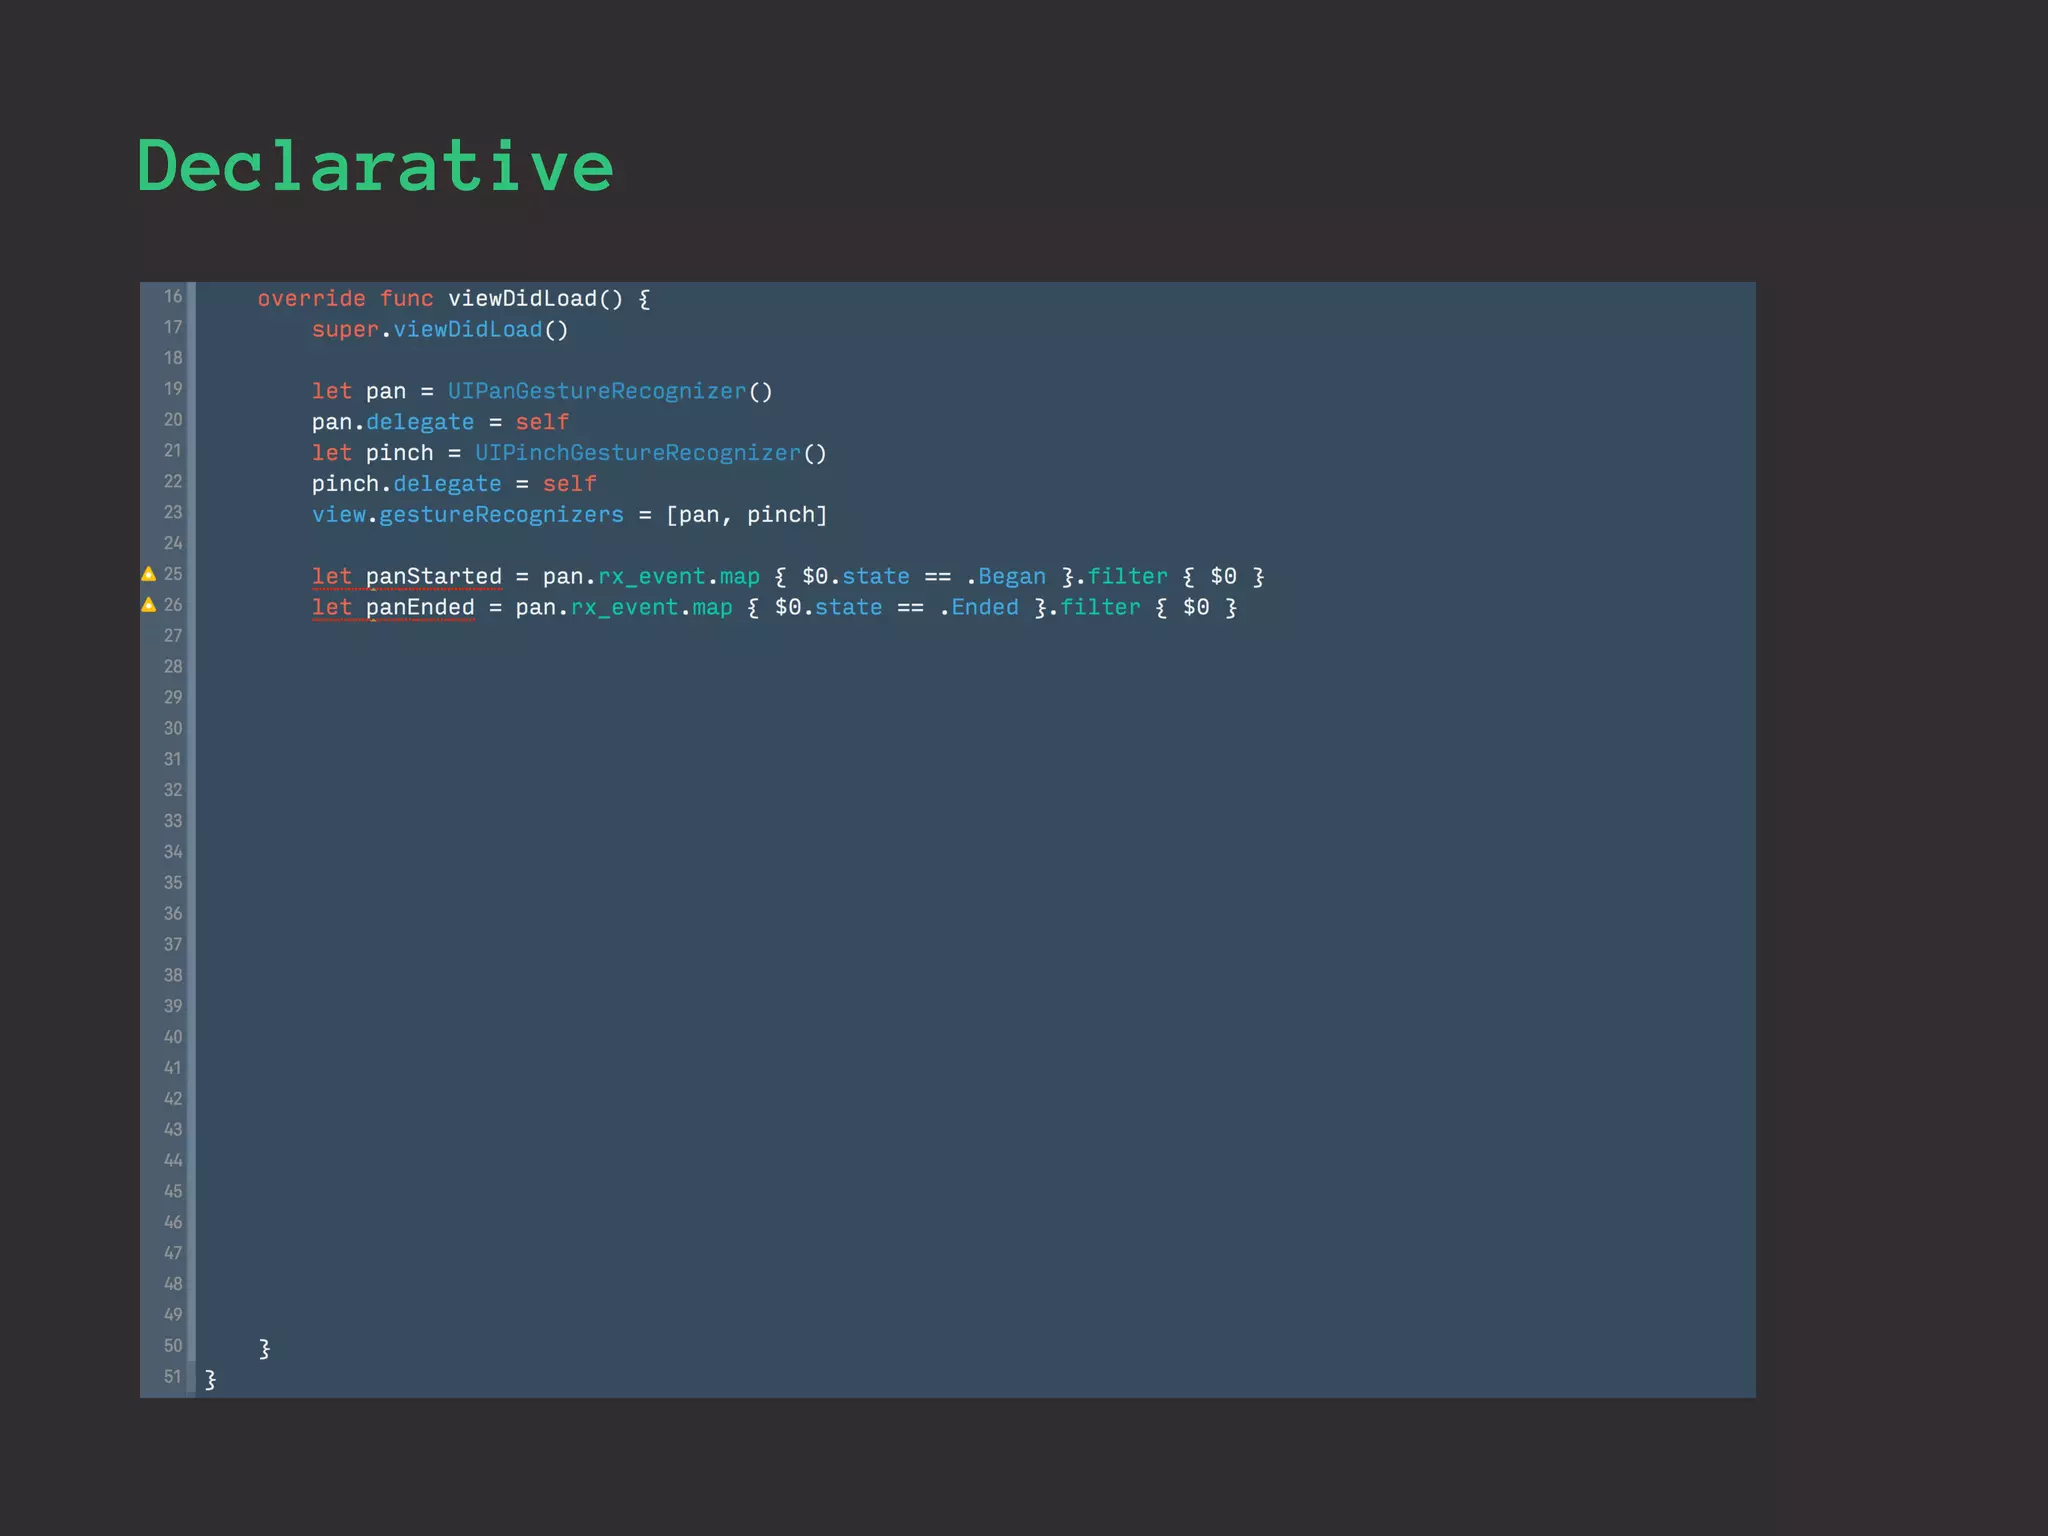Click the override keyword
This screenshot has width=2048, height=1536.
[311, 299]
